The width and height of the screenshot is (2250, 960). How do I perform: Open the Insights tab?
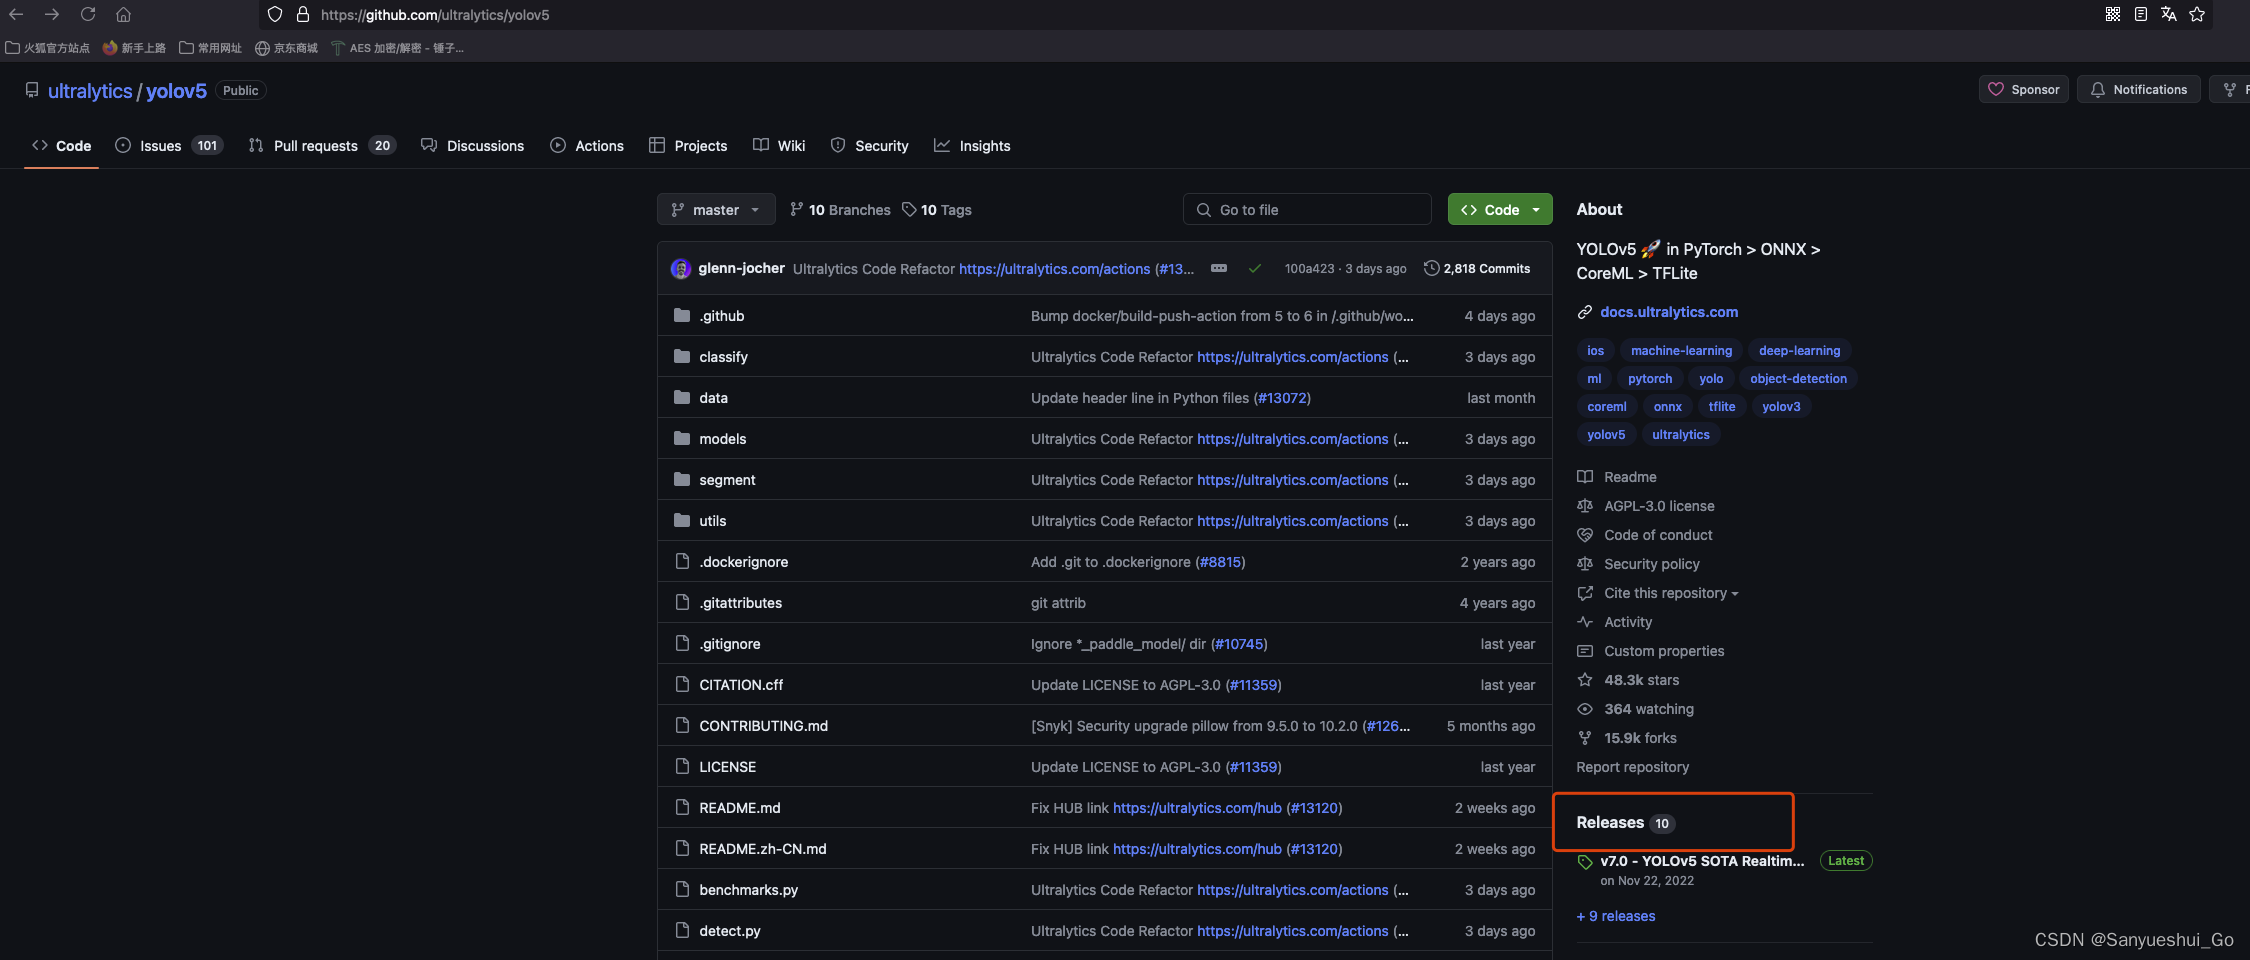973,146
